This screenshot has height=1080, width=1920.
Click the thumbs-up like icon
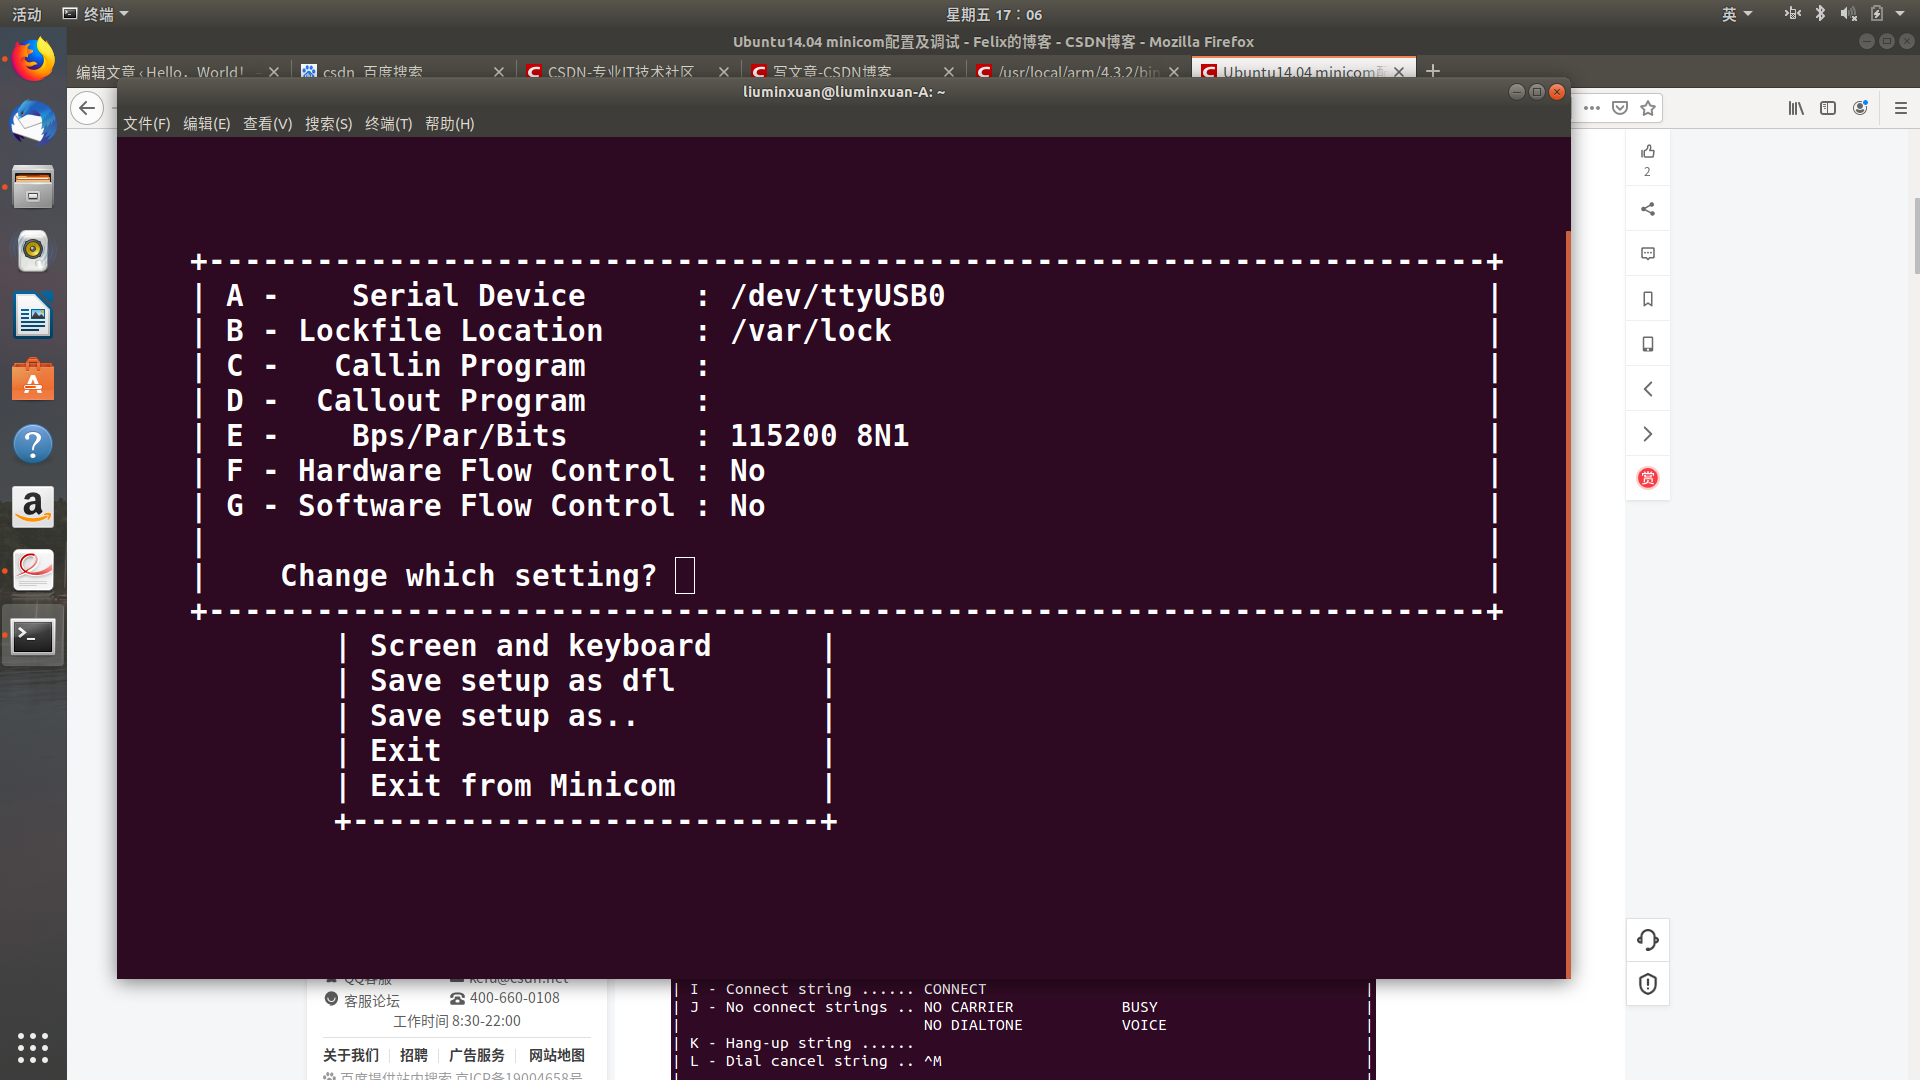1648,152
